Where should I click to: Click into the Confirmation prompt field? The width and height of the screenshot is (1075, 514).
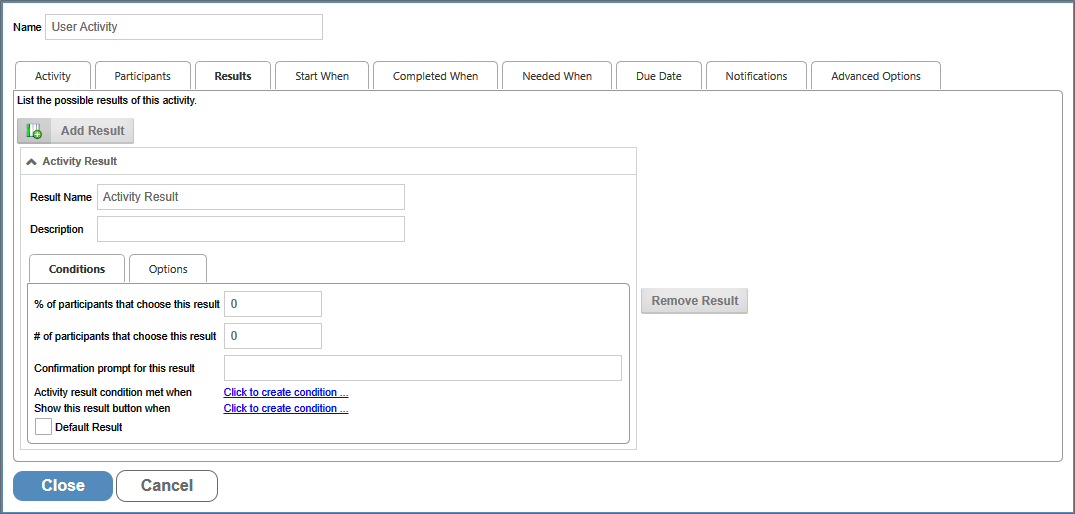coord(422,368)
